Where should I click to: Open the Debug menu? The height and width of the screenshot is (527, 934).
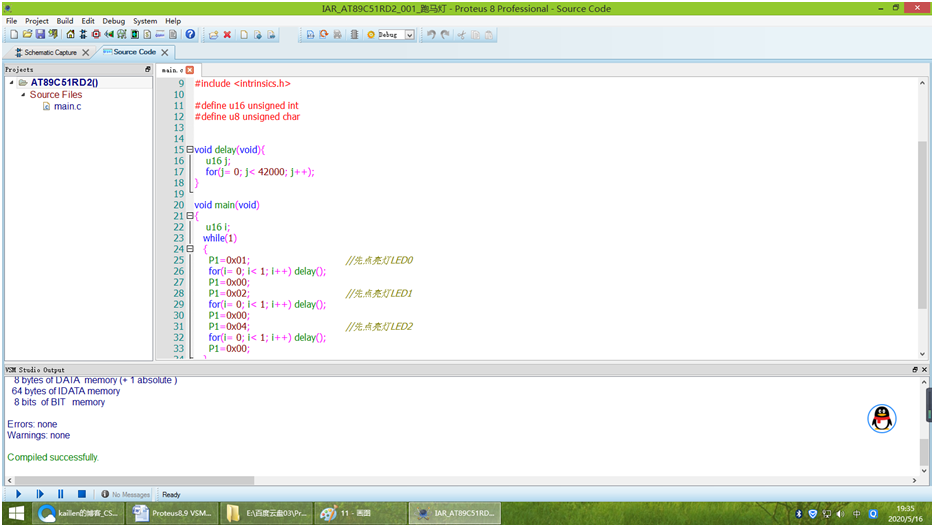click(113, 21)
